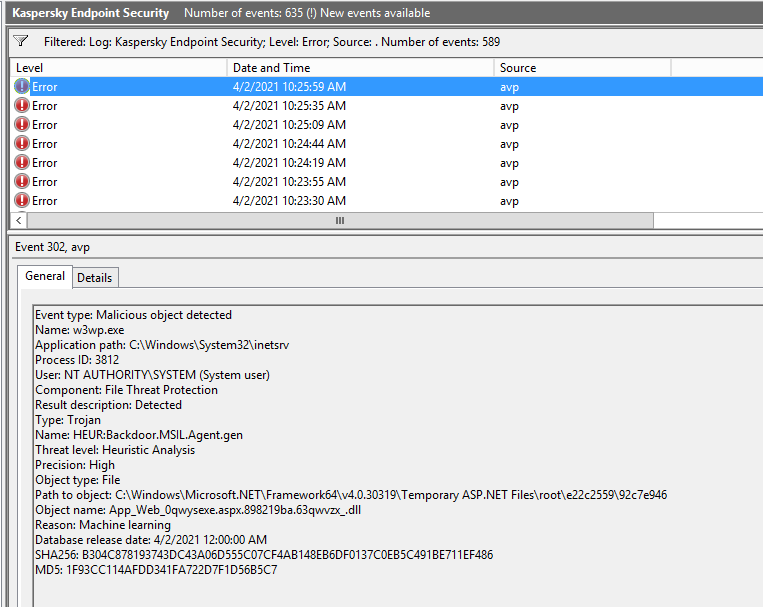Screen dimensions: 763x607
Task: Select date 4/2/2021 10:23:55 AM
Action: [x=289, y=182]
